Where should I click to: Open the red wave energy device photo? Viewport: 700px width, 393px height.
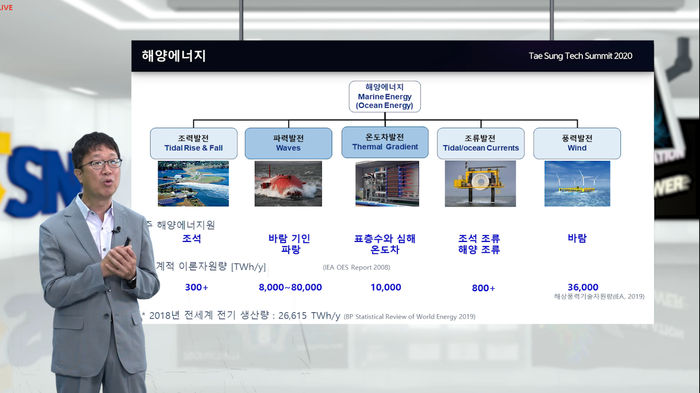[x=288, y=184]
